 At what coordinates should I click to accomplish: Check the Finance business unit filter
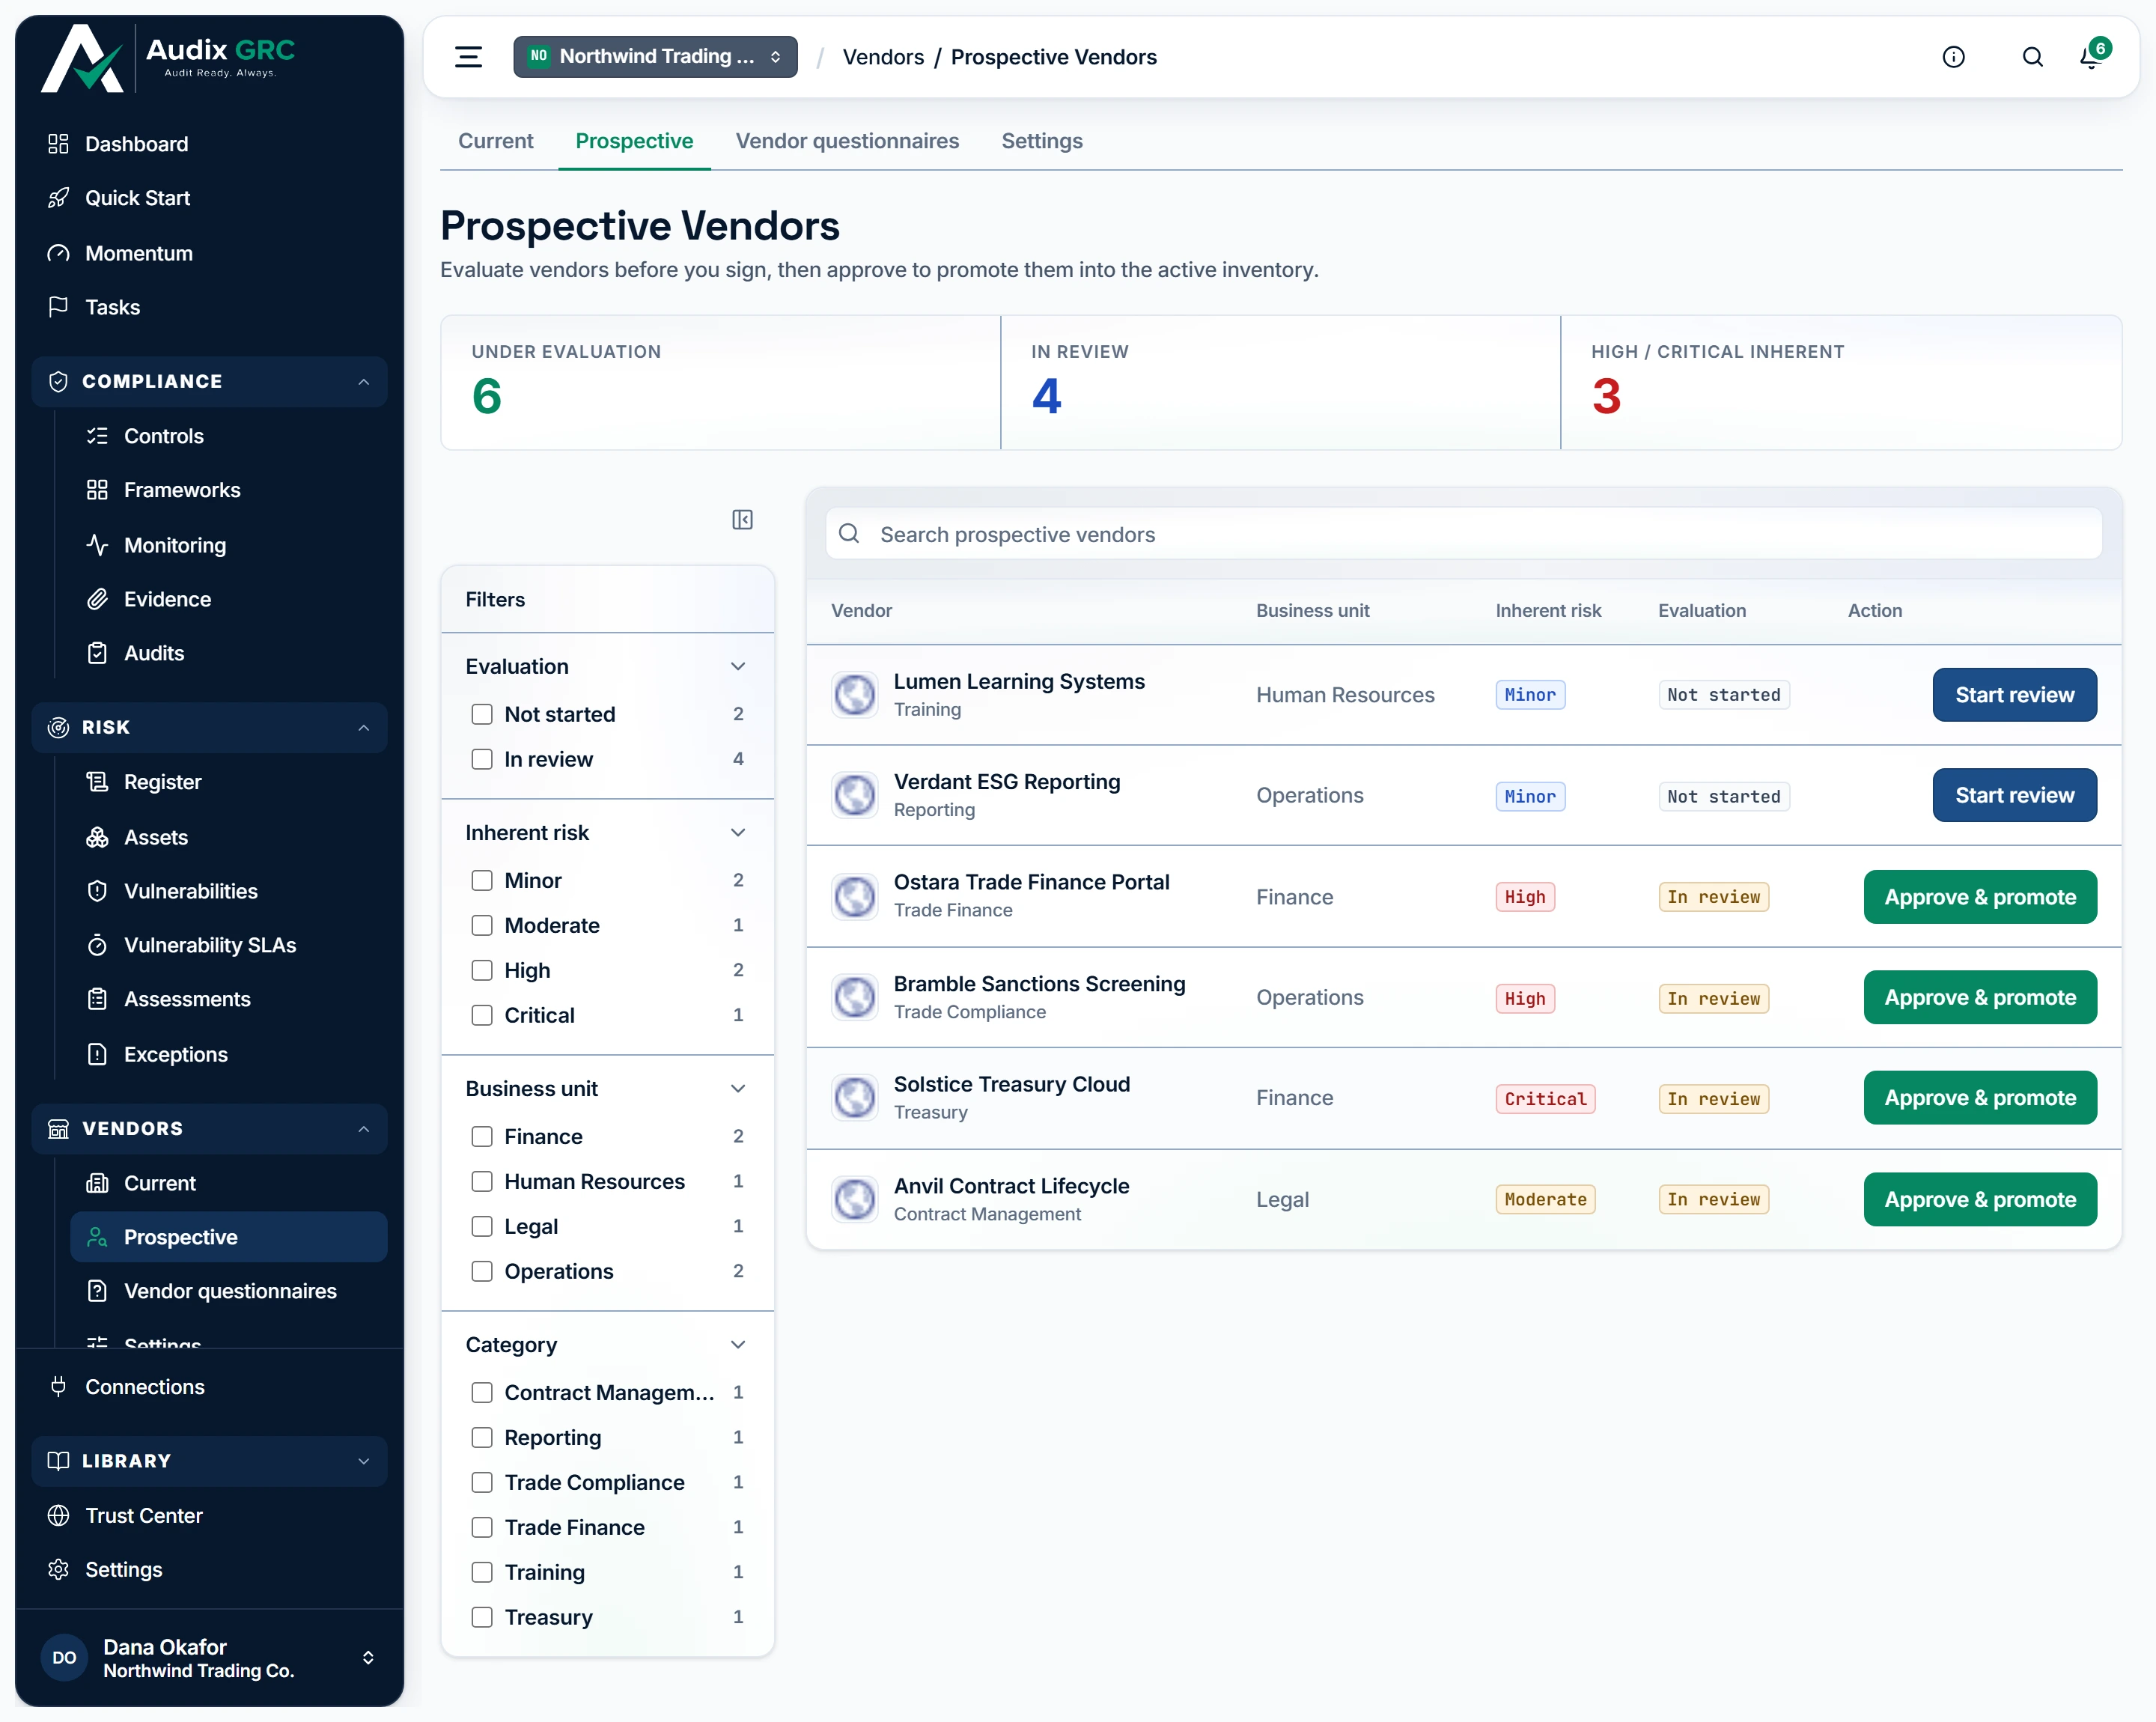(482, 1136)
